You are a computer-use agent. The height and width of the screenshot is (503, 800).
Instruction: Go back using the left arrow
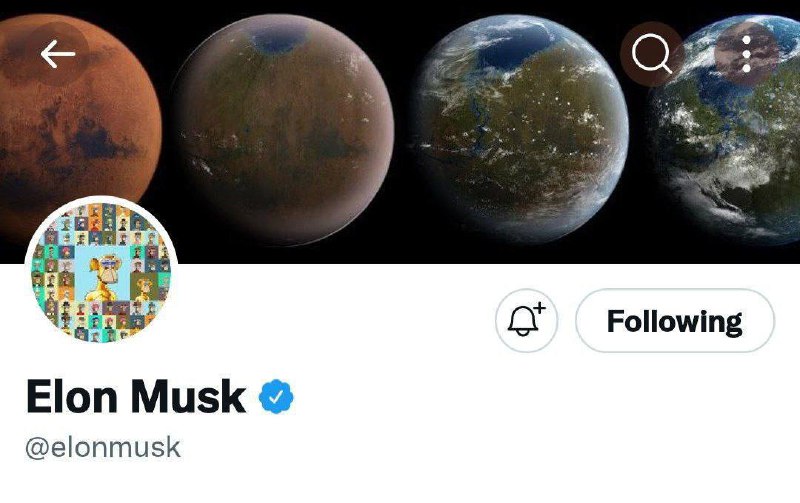coord(58,54)
